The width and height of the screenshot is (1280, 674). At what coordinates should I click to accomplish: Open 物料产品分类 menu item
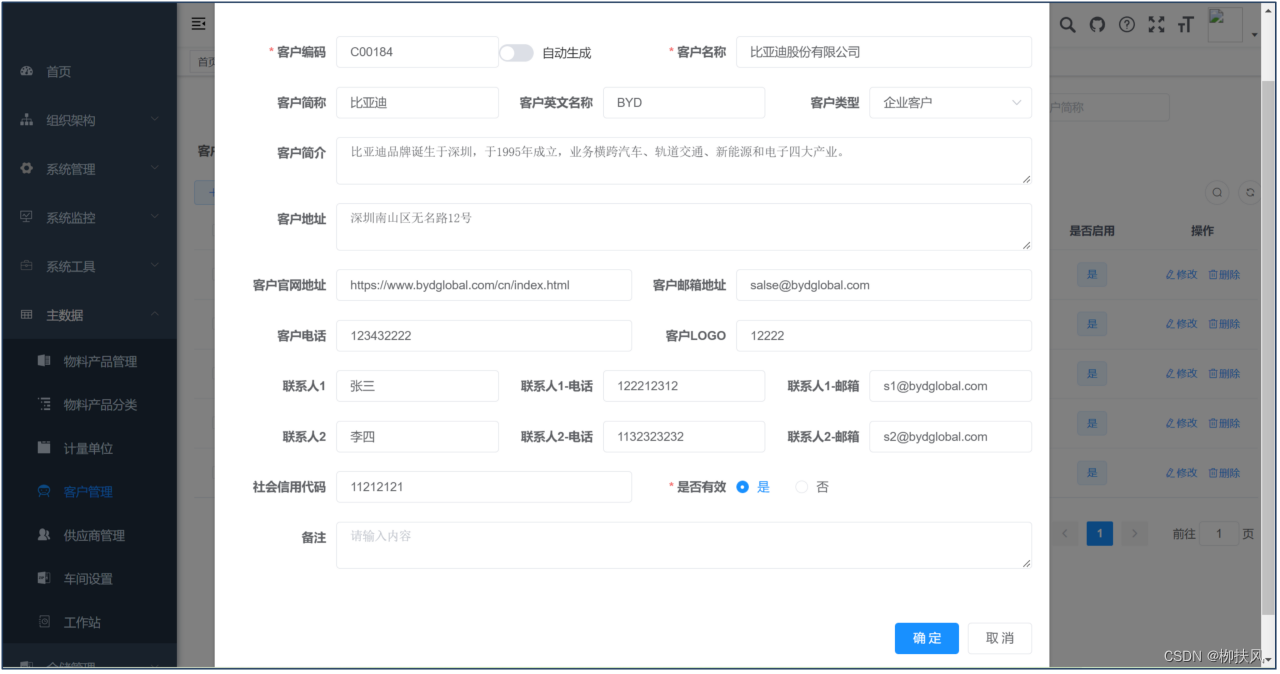pos(89,405)
